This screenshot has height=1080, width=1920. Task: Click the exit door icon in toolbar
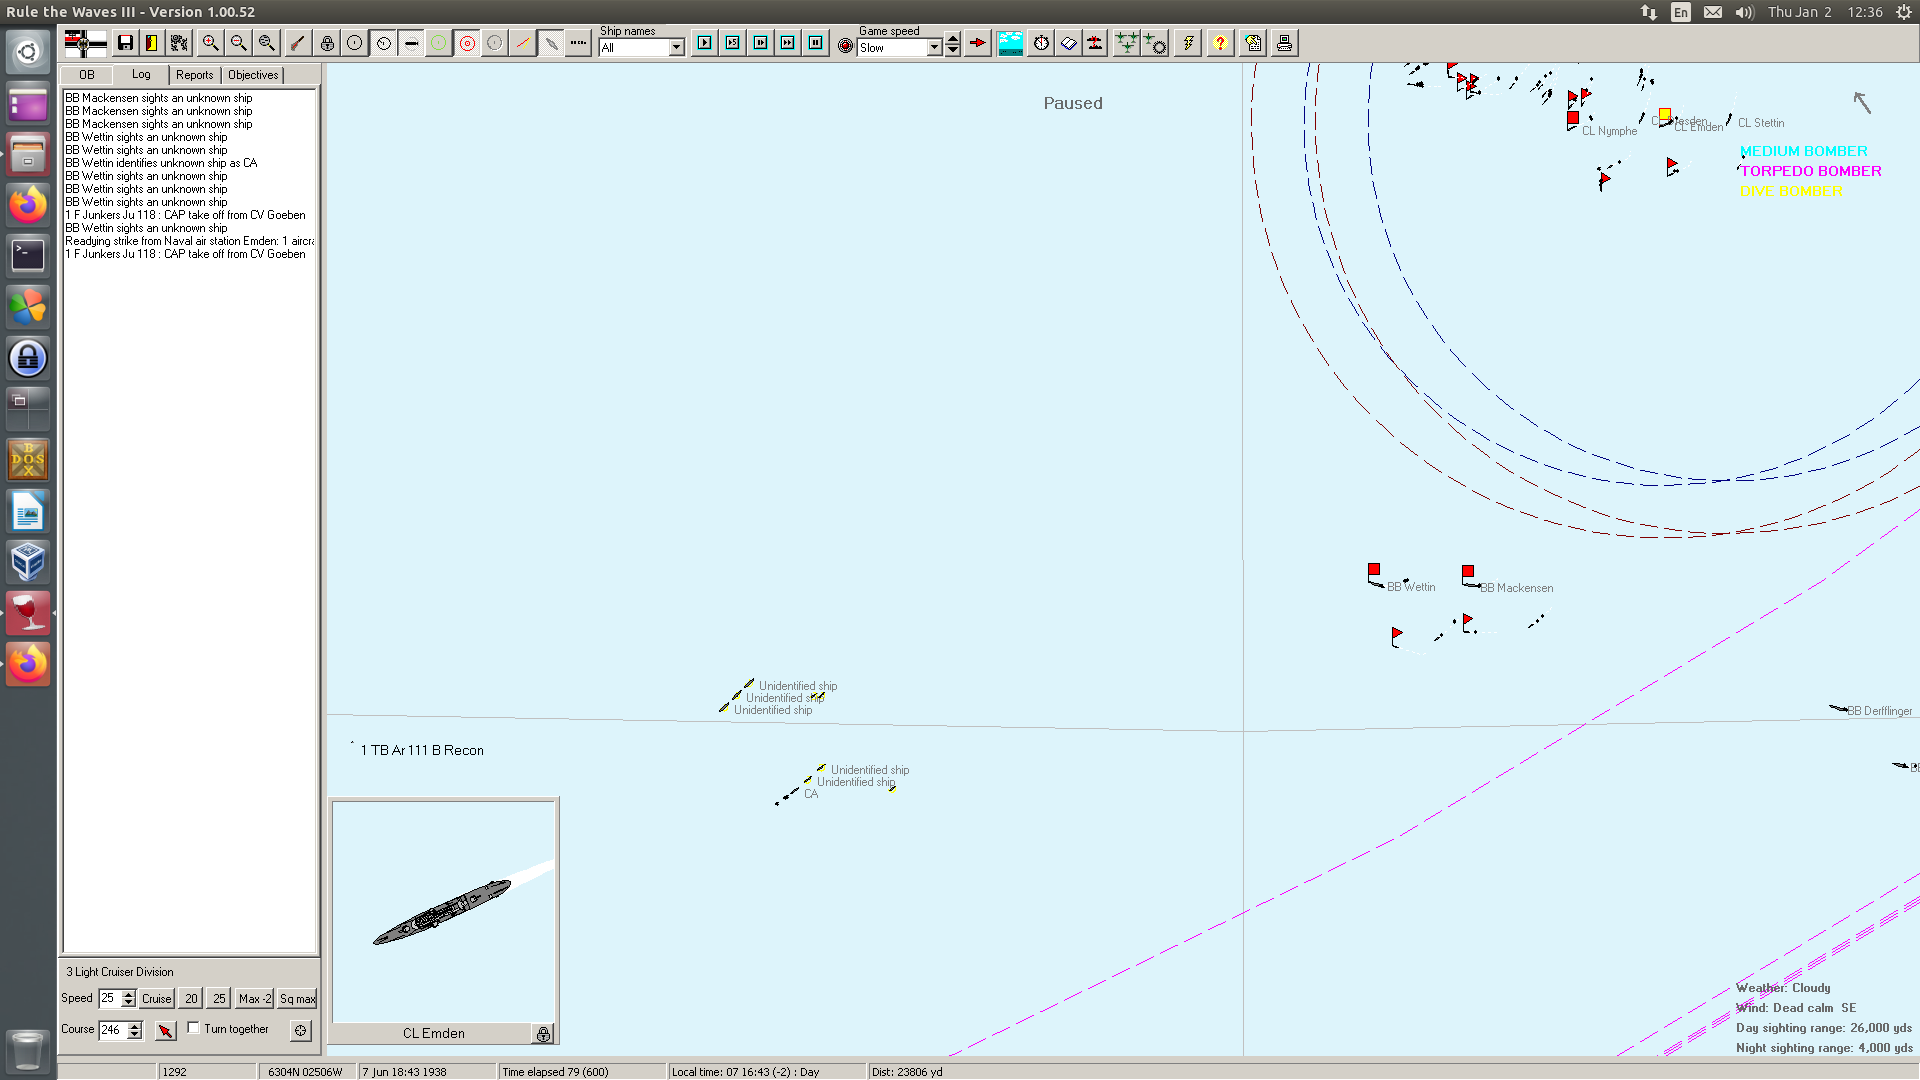pos(152,43)
